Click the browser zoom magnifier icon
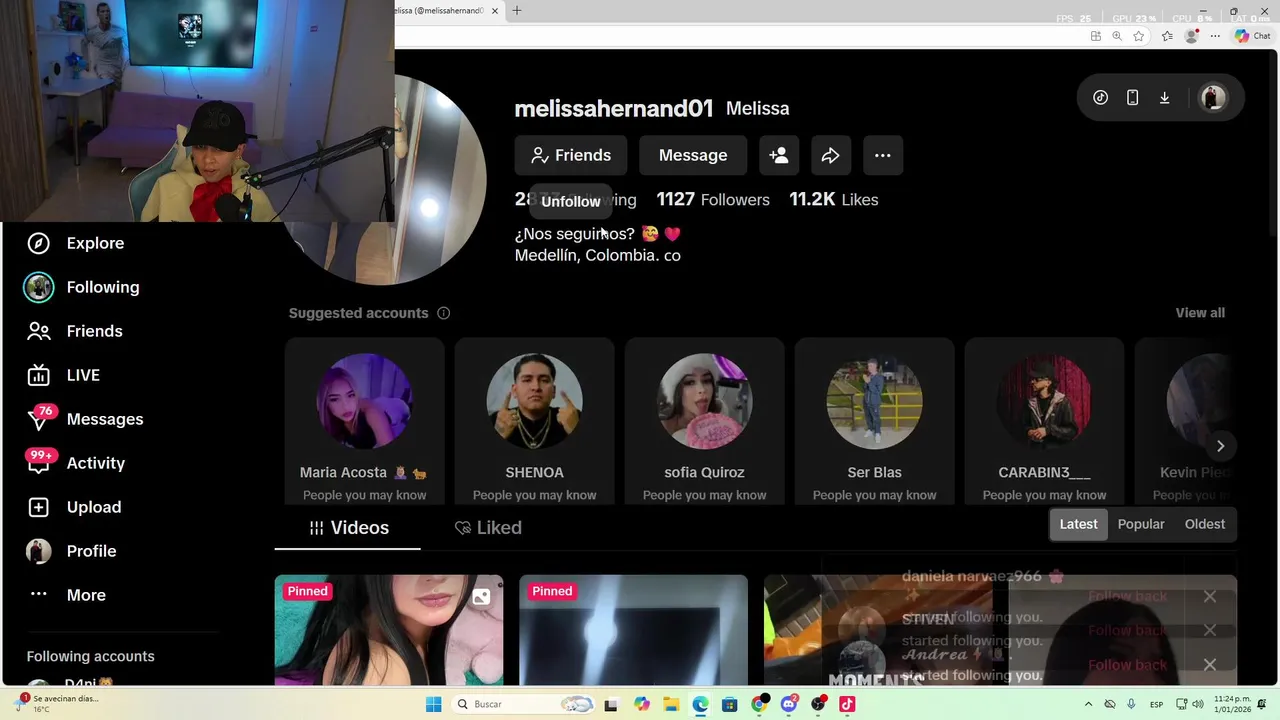Image resolution: width=1280 pixels, height=720 pixels. click(1117, 36)
